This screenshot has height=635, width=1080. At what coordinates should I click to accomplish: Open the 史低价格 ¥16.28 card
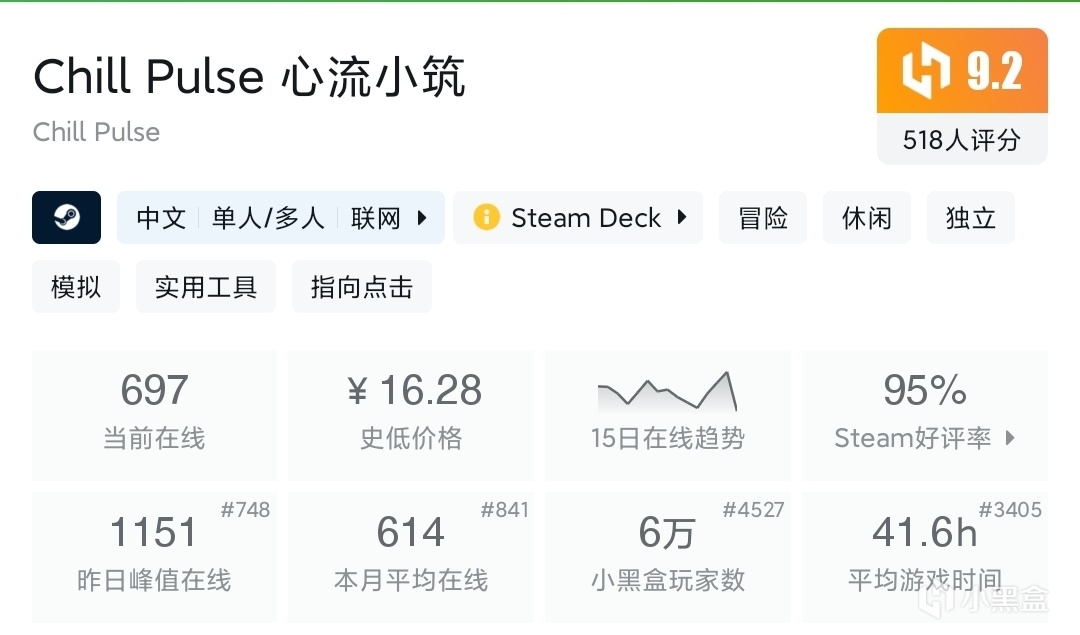[411, 414]
